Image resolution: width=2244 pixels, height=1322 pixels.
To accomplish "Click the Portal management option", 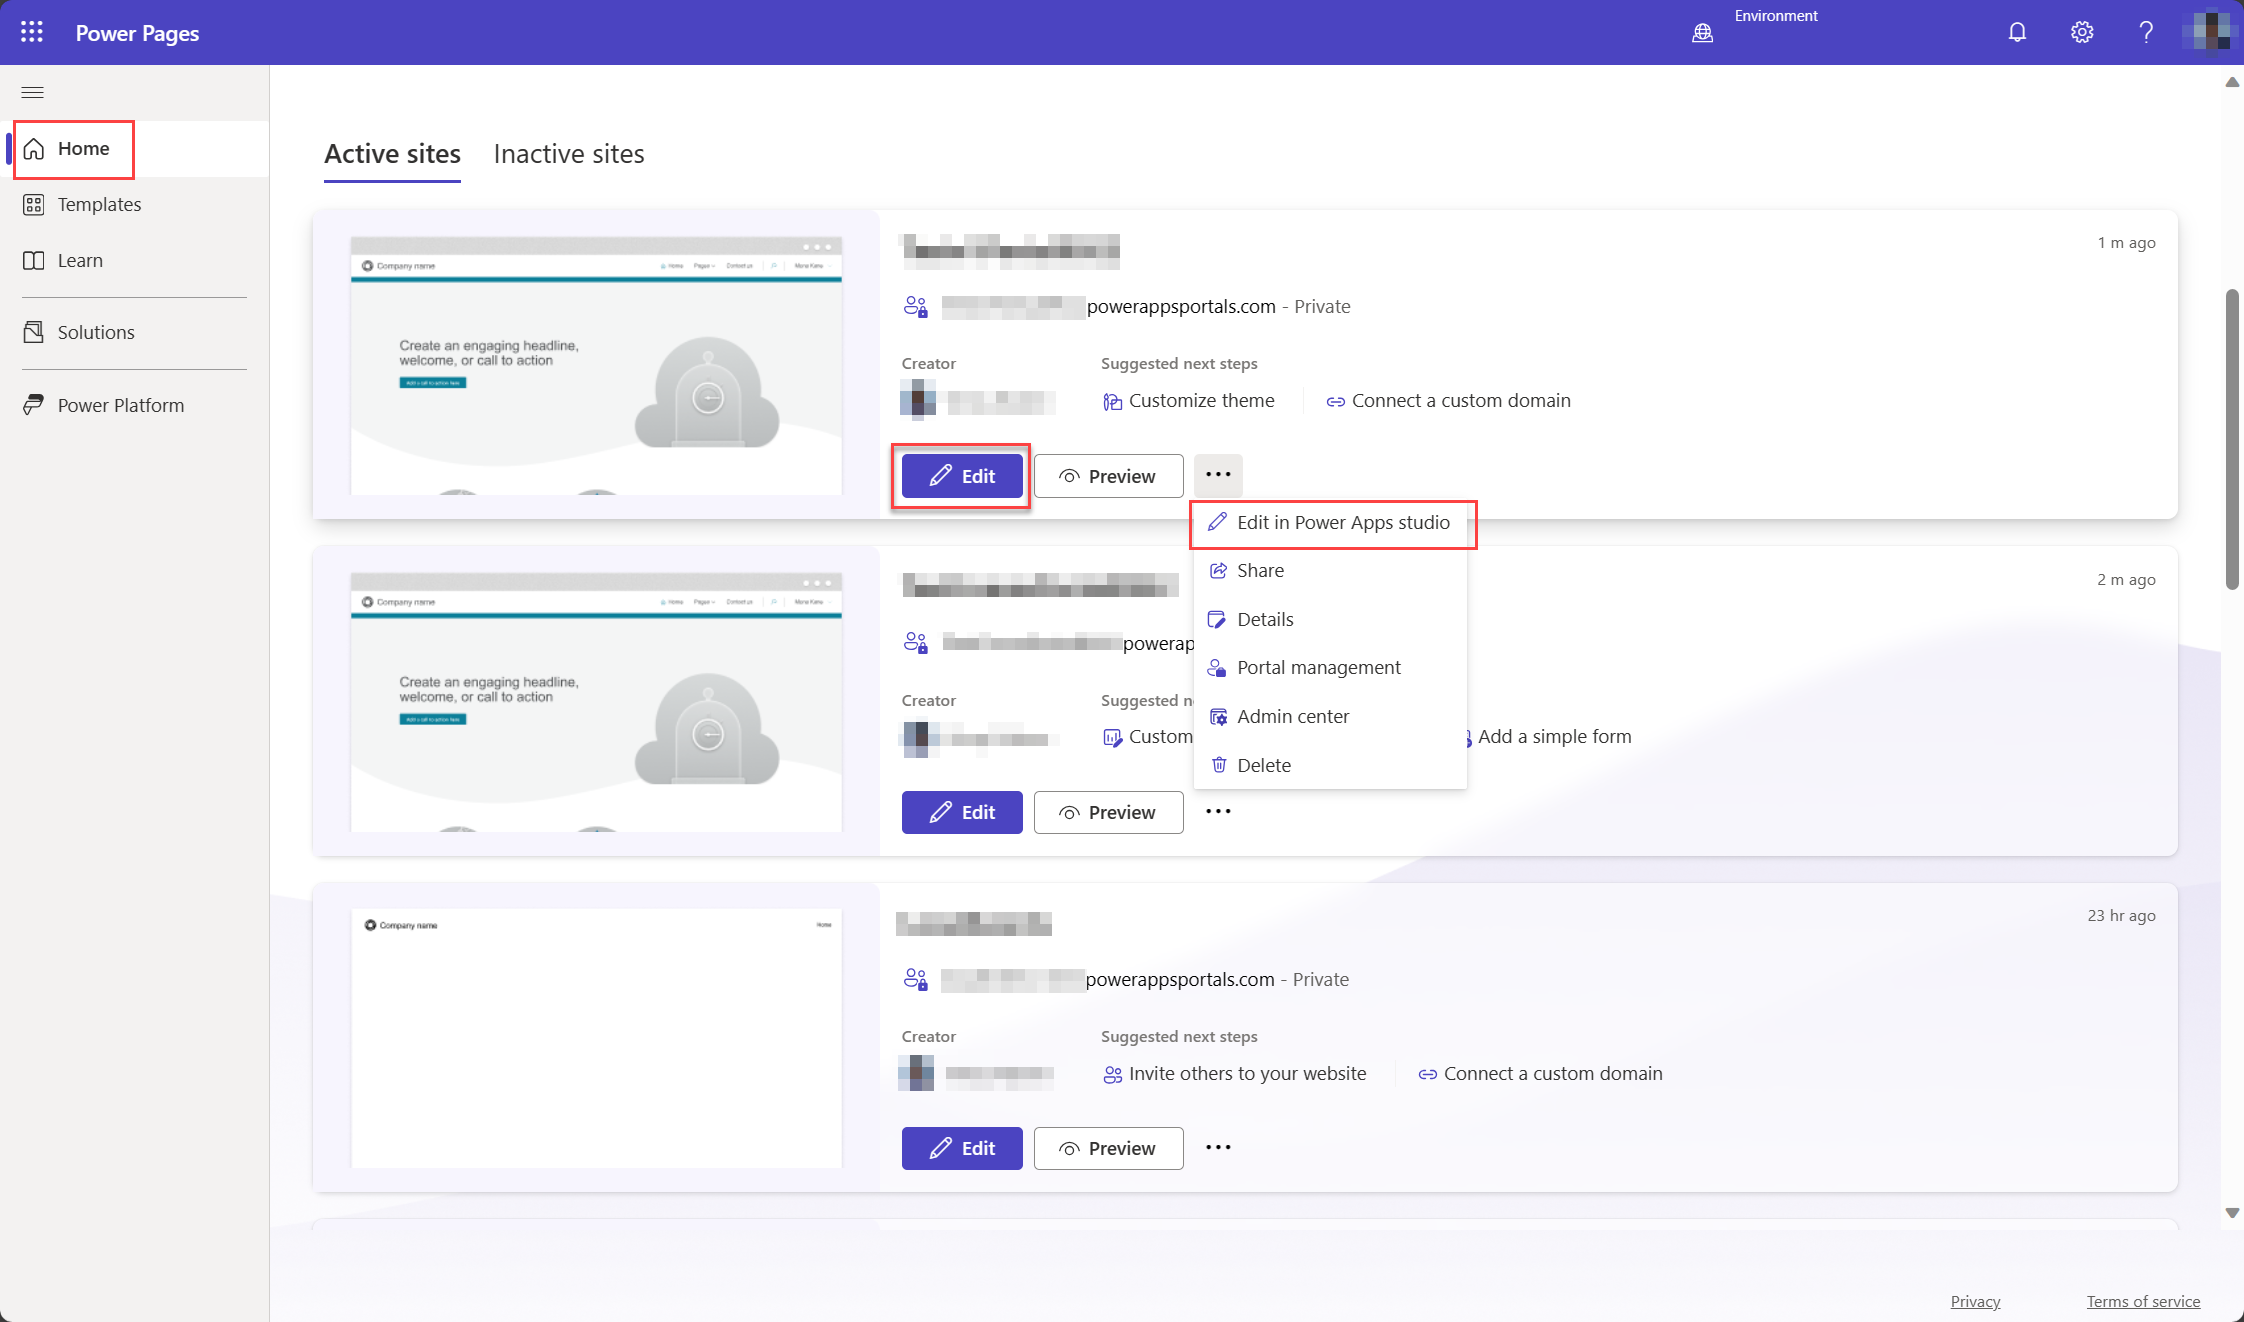I will coord(1319,666).
